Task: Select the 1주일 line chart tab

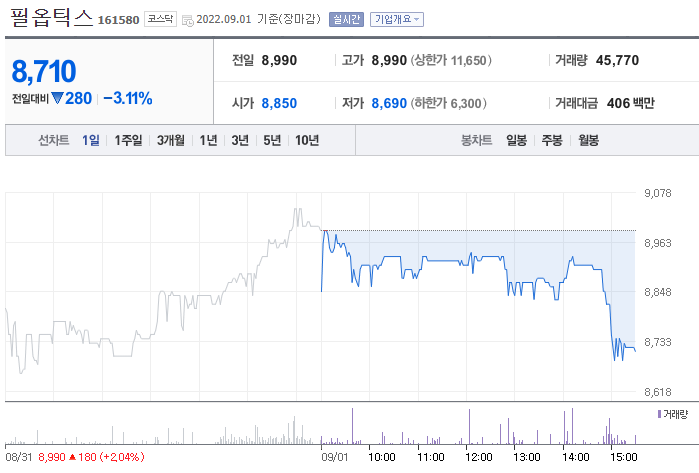Action: (128, 140)
